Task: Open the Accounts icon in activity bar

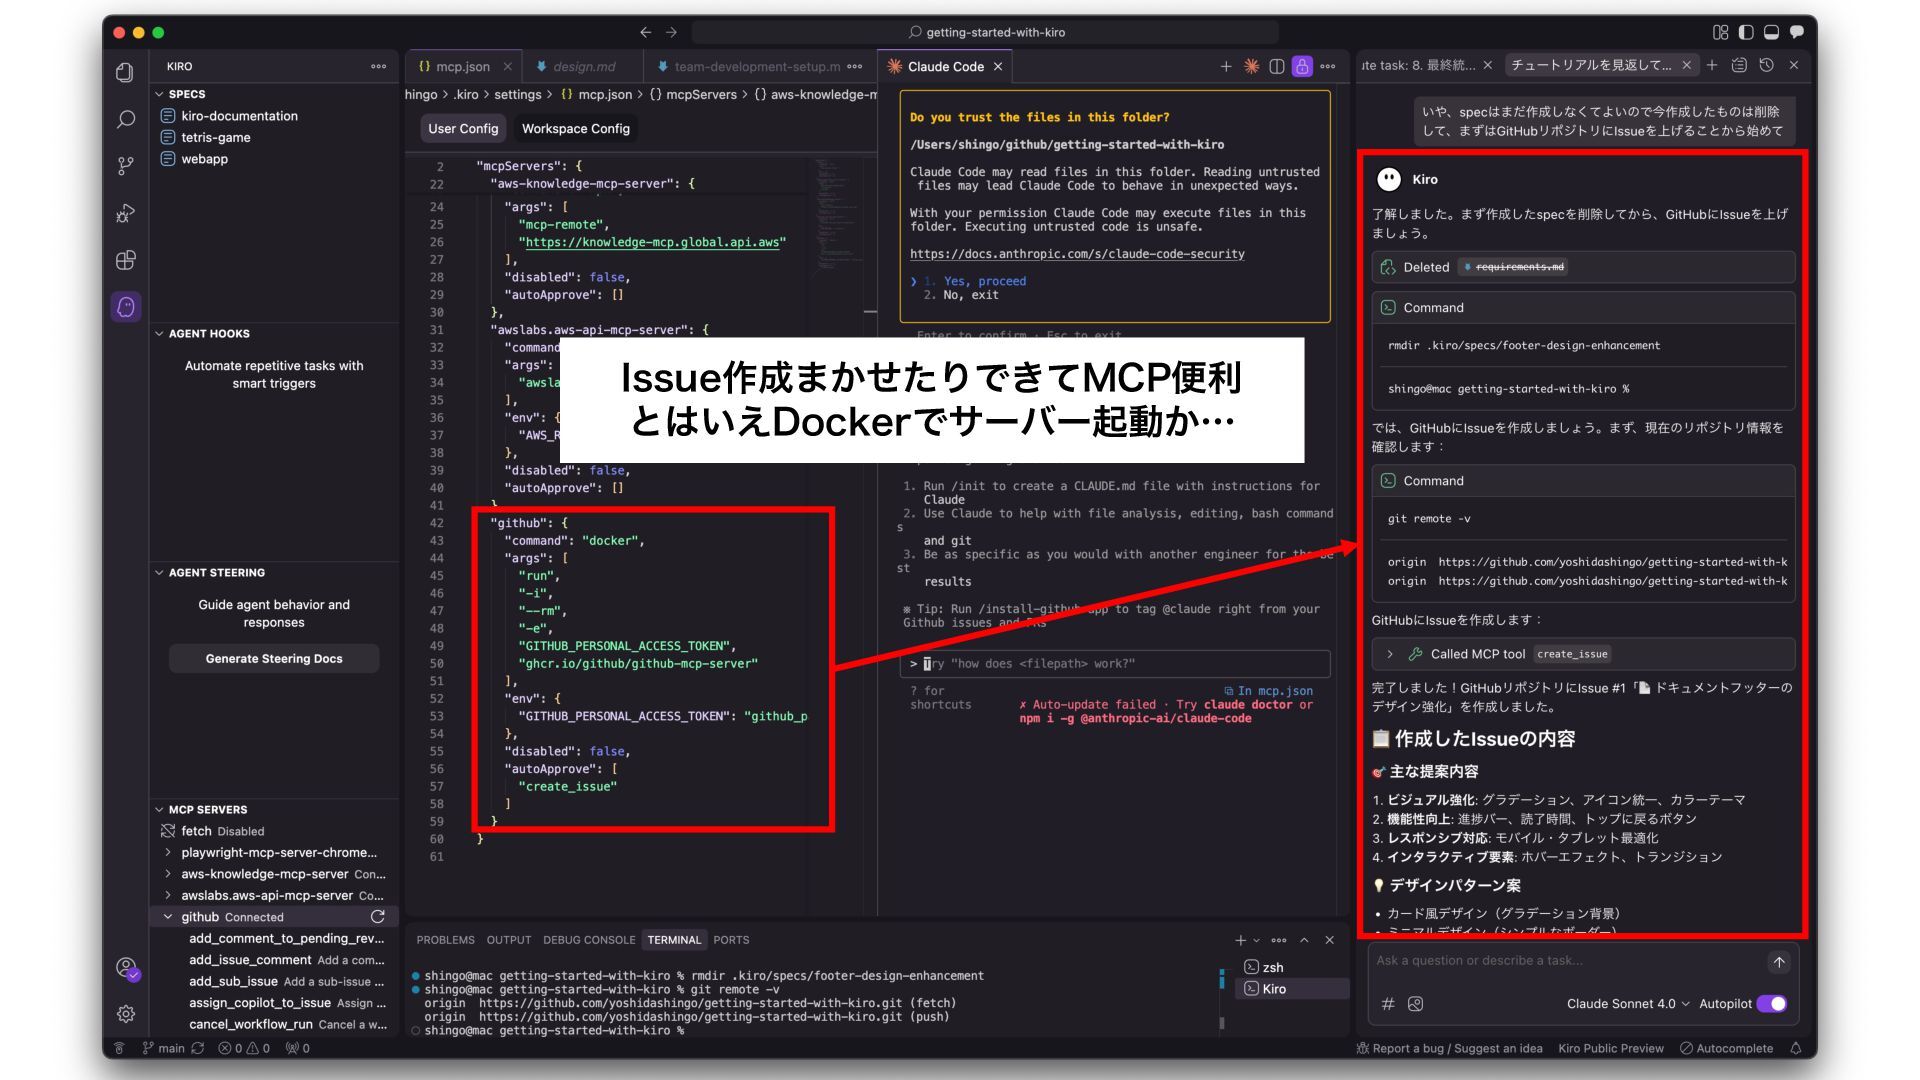Action: click(x=126, y=968)
